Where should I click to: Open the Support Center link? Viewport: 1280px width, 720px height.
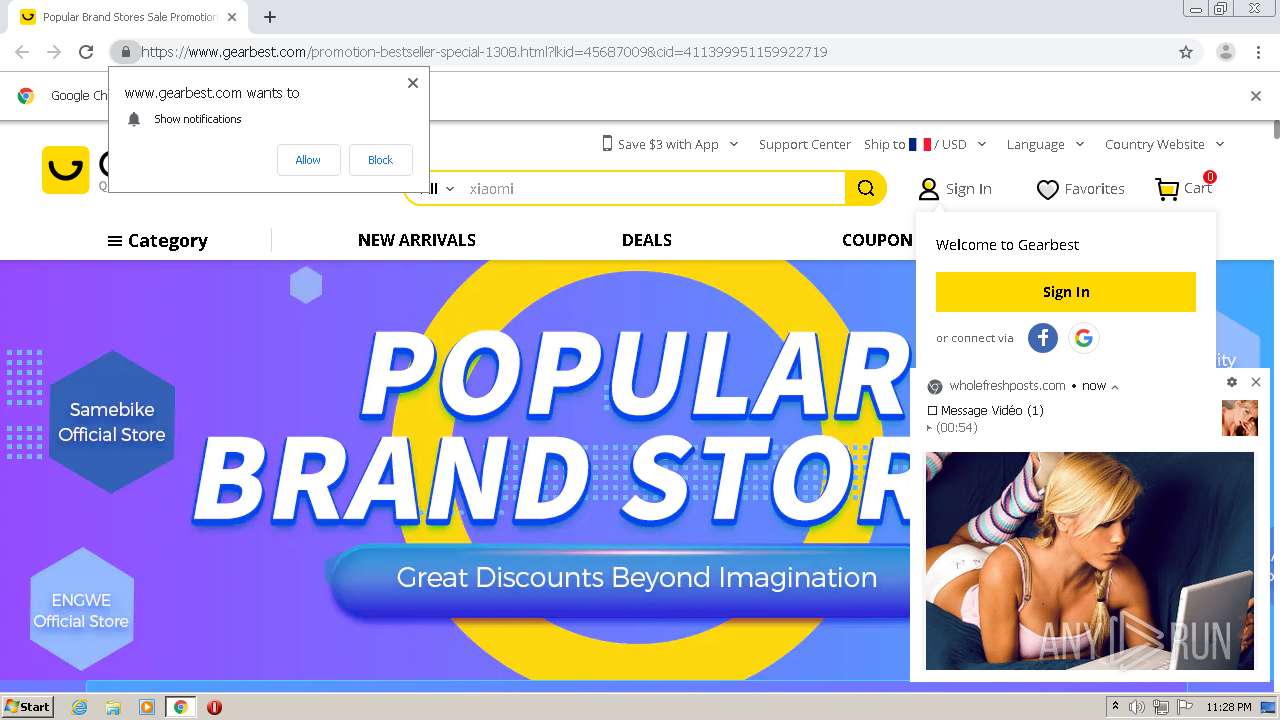[x=805, y=144]
